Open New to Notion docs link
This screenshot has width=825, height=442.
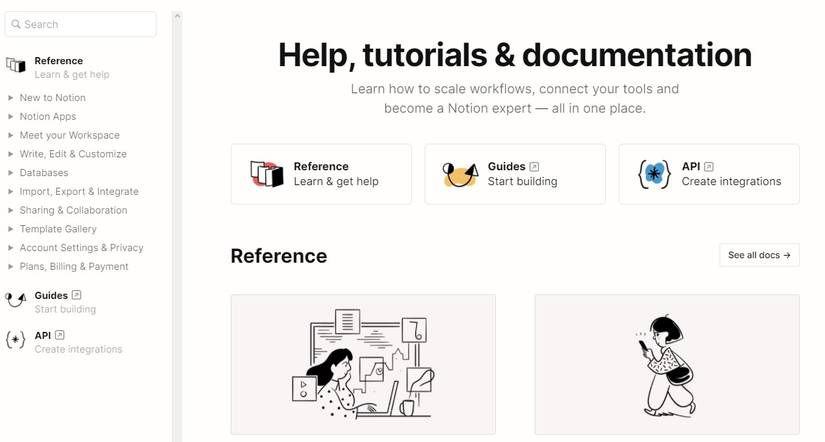[53, 98]
